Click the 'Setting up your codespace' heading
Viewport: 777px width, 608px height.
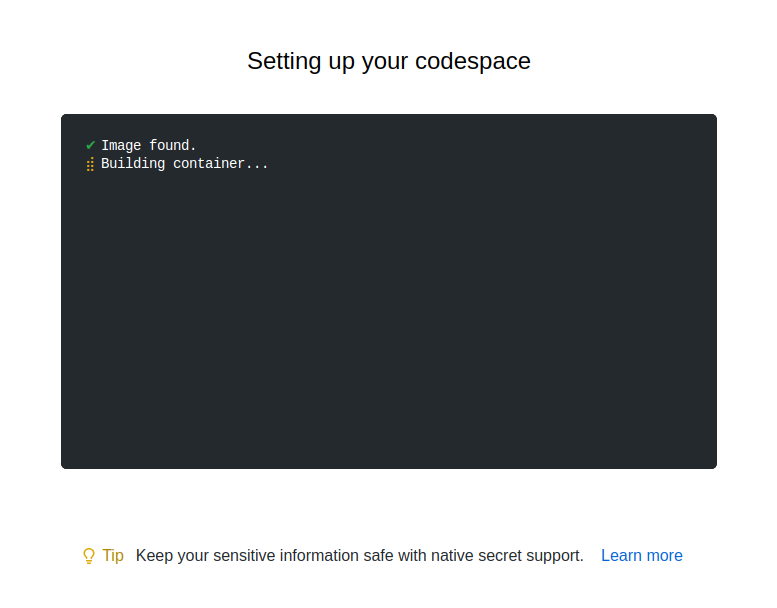point(389,61)
